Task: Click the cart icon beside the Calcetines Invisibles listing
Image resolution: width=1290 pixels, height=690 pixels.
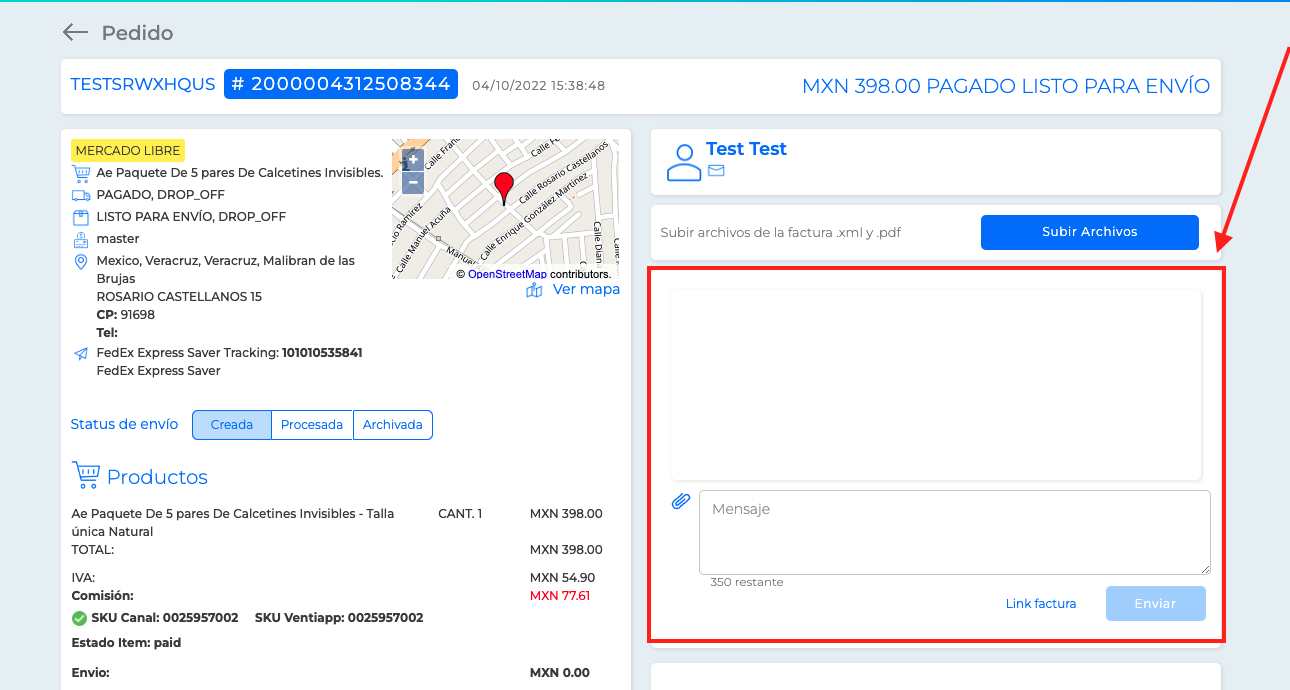Action: [x=81, y=173]
